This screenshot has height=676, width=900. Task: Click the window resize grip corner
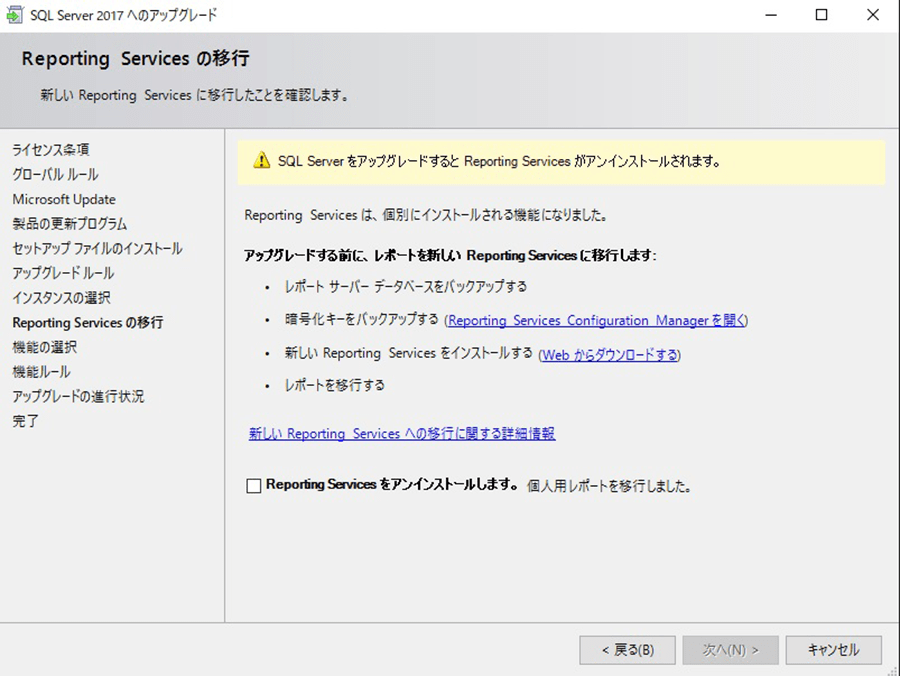pos(893,670)
